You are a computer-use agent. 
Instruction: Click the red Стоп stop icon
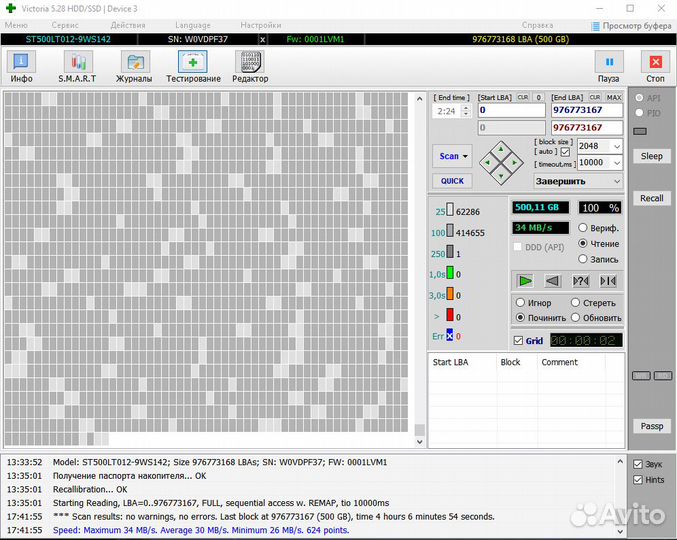[655, 66]
